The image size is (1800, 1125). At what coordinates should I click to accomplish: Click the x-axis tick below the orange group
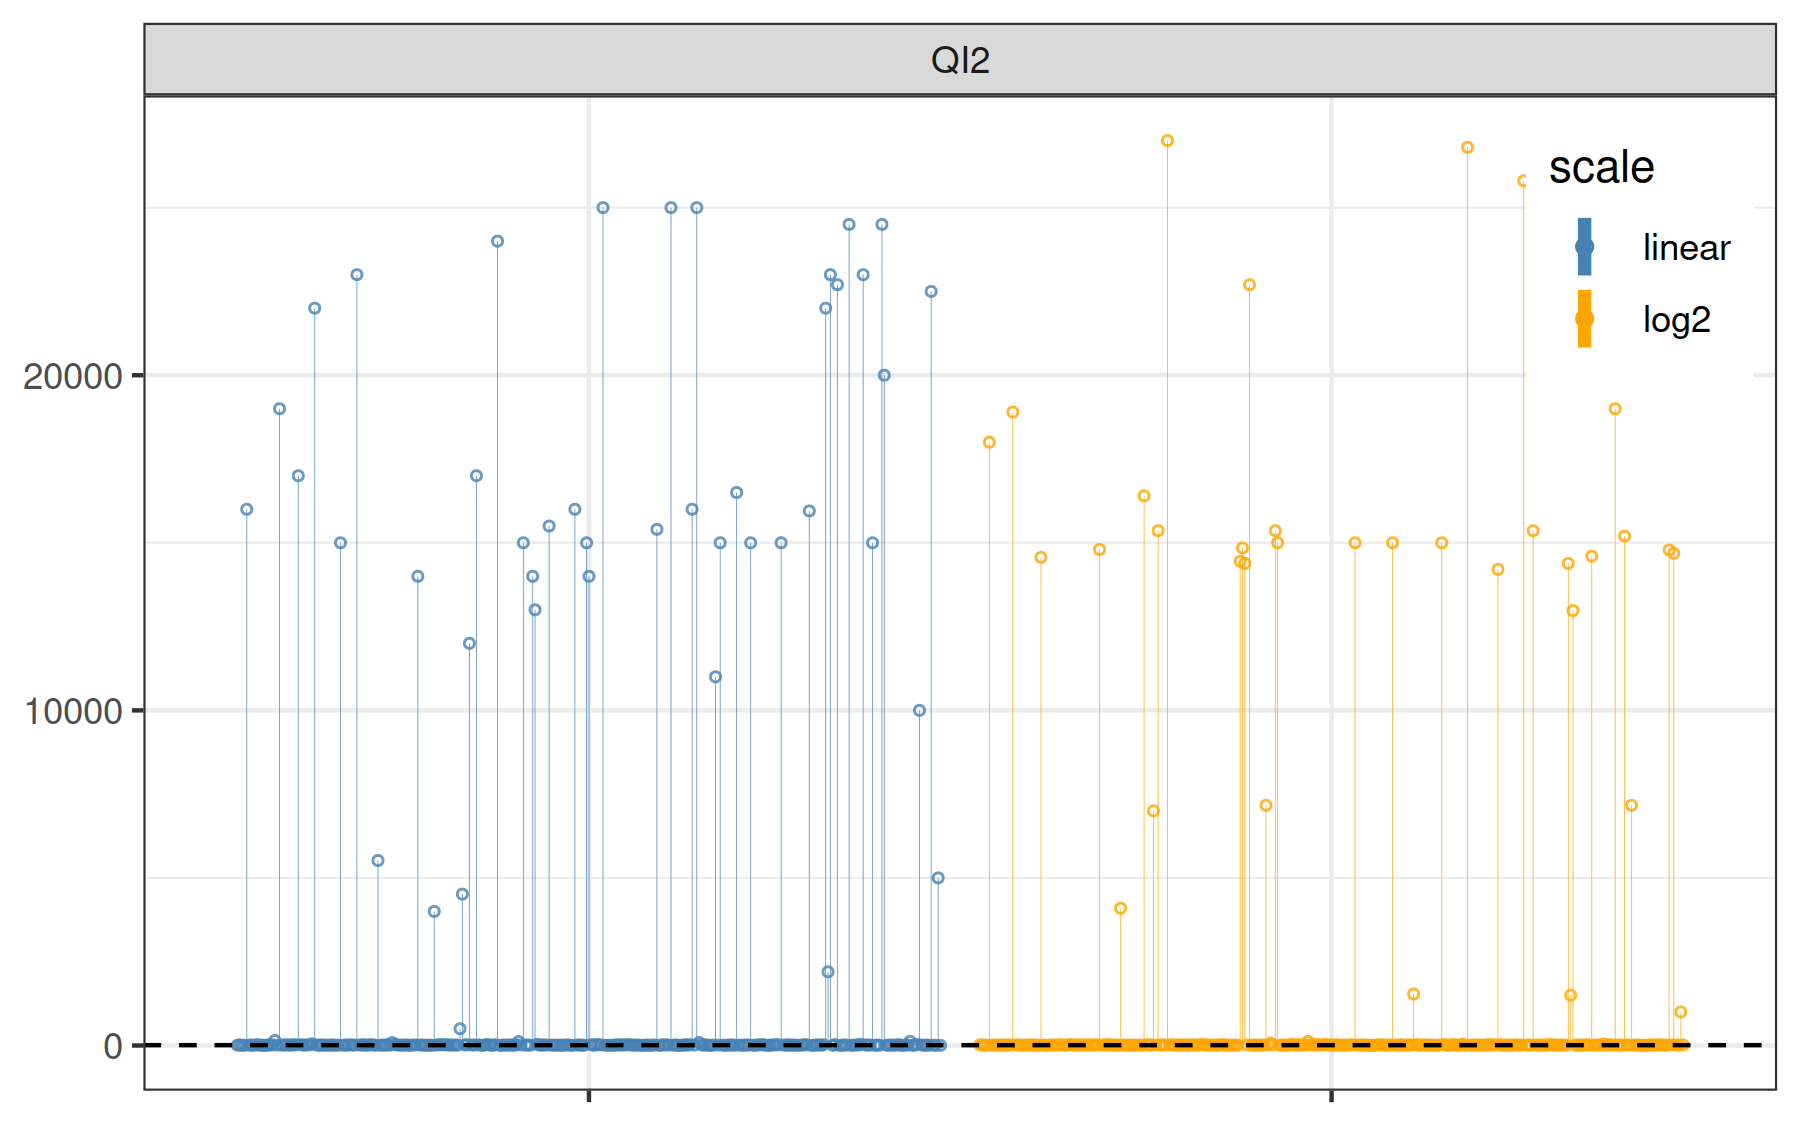coord(1331,1096)
